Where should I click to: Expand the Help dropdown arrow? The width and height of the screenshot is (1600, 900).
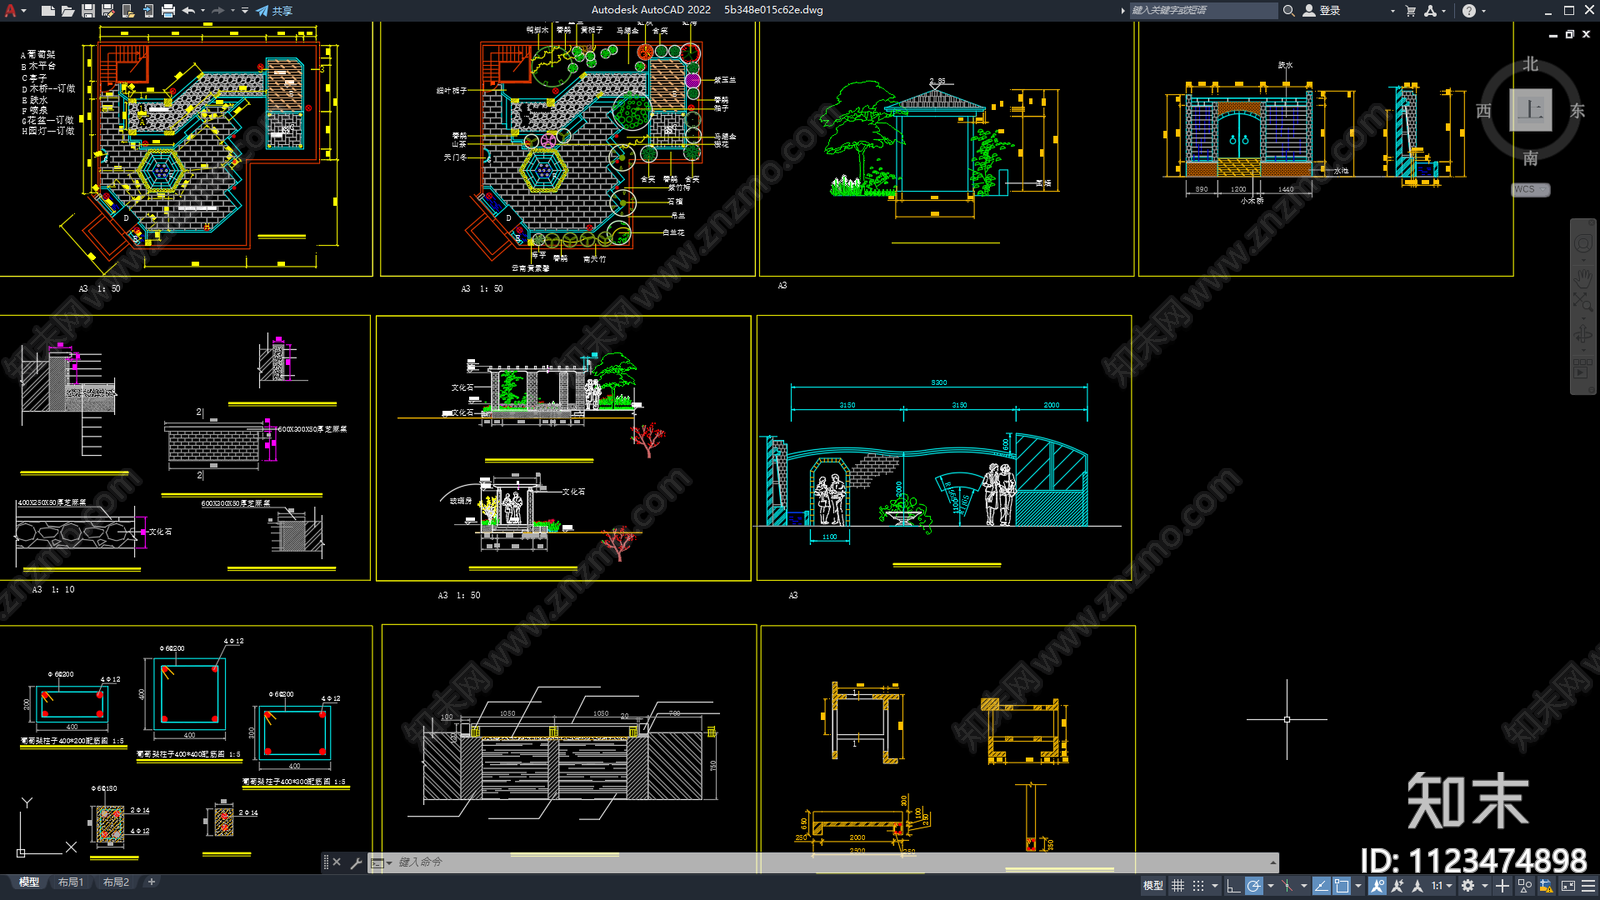click(x=1483, y=11)
